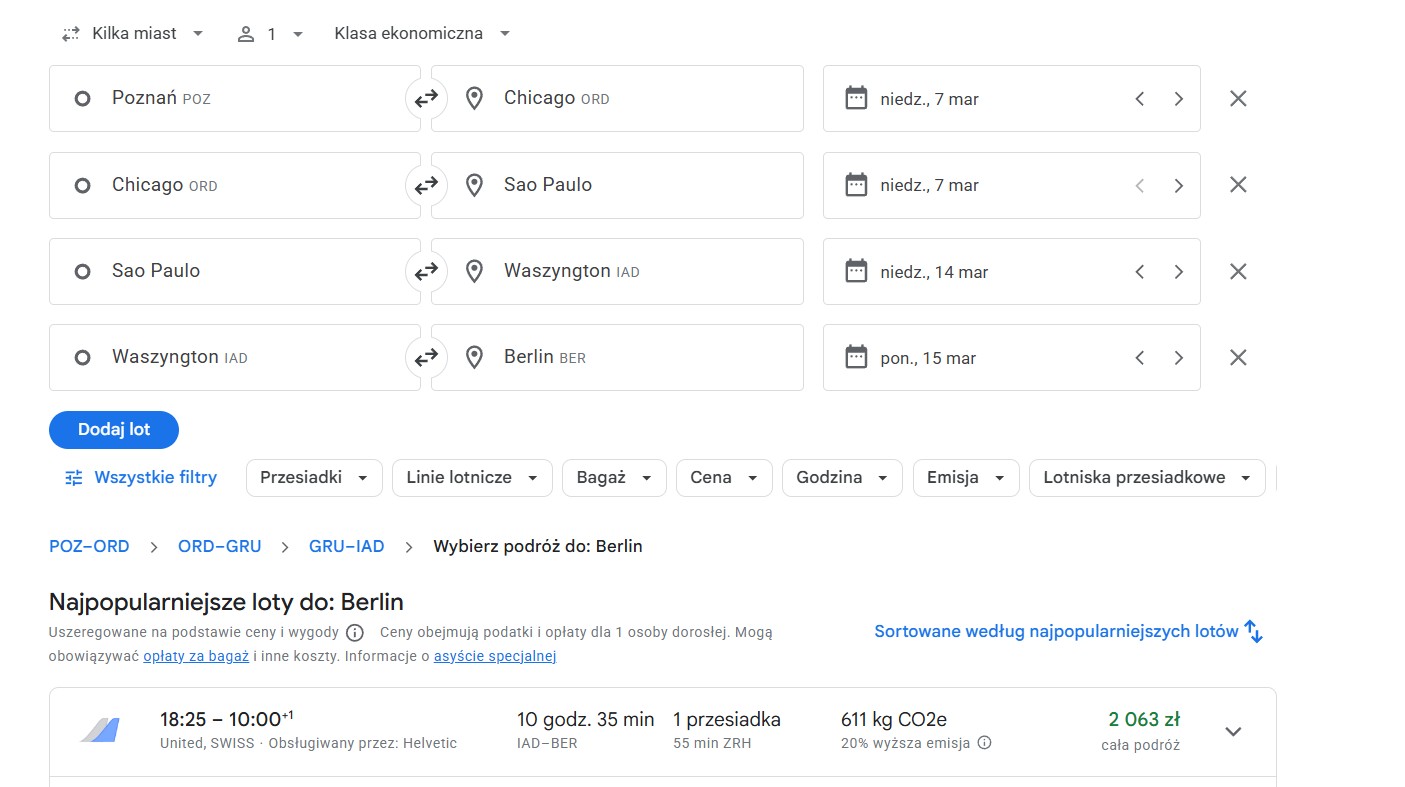
Task: Open the asyście specjalnej link
Action: pyautogui.click(x=495, y=657)
